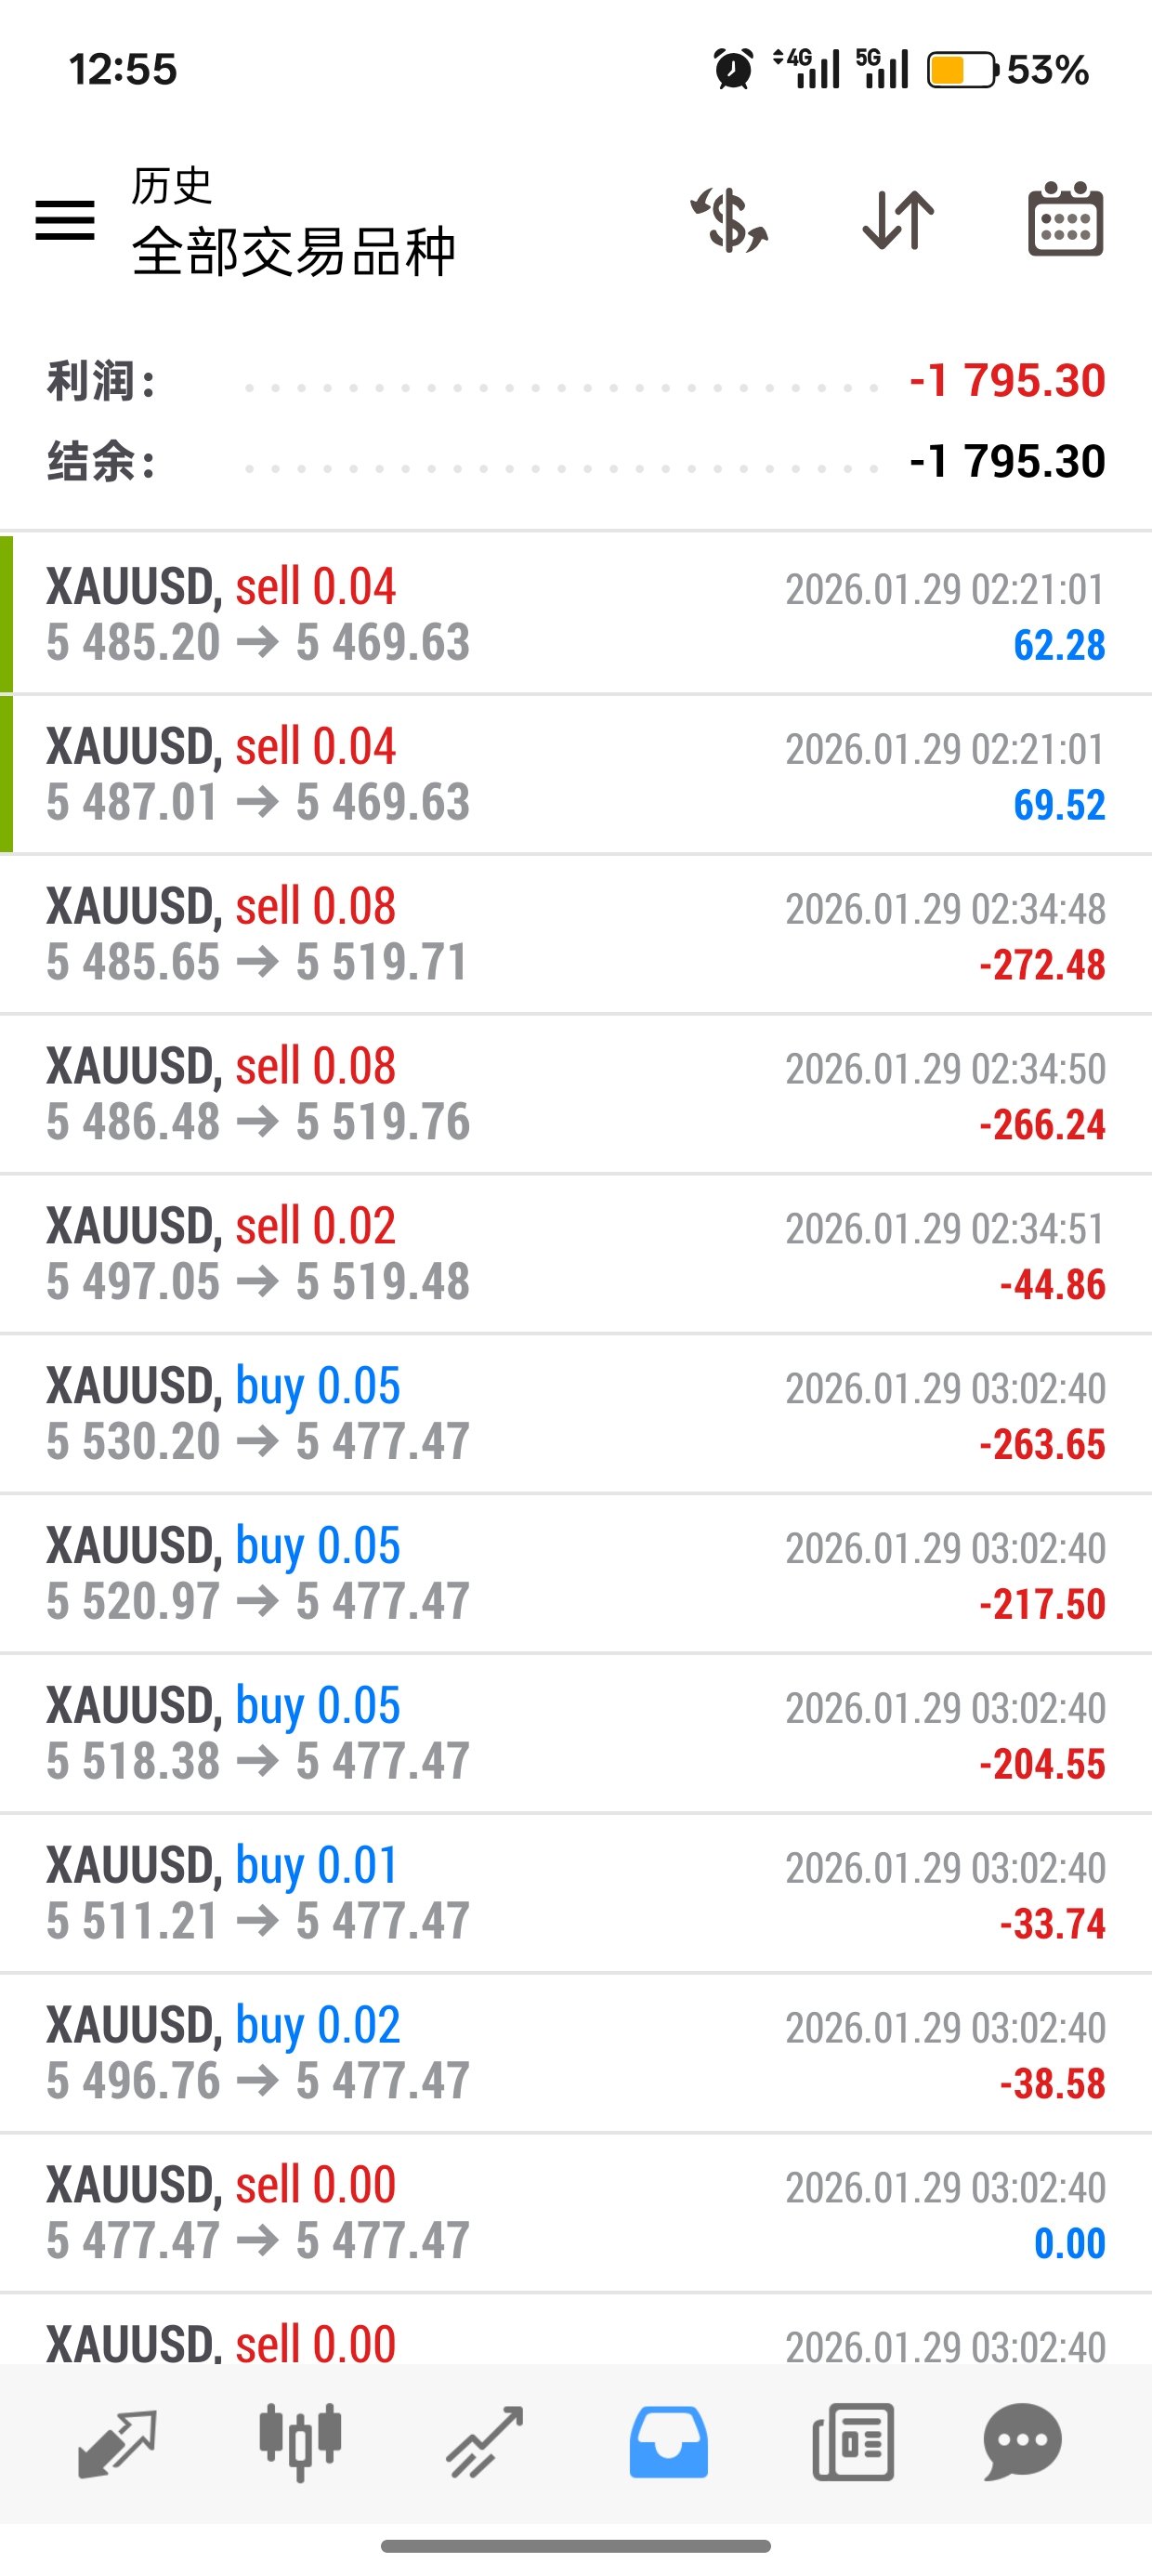Select the History inbox tab
1152x2576 pixels.
coord(668,2443)
